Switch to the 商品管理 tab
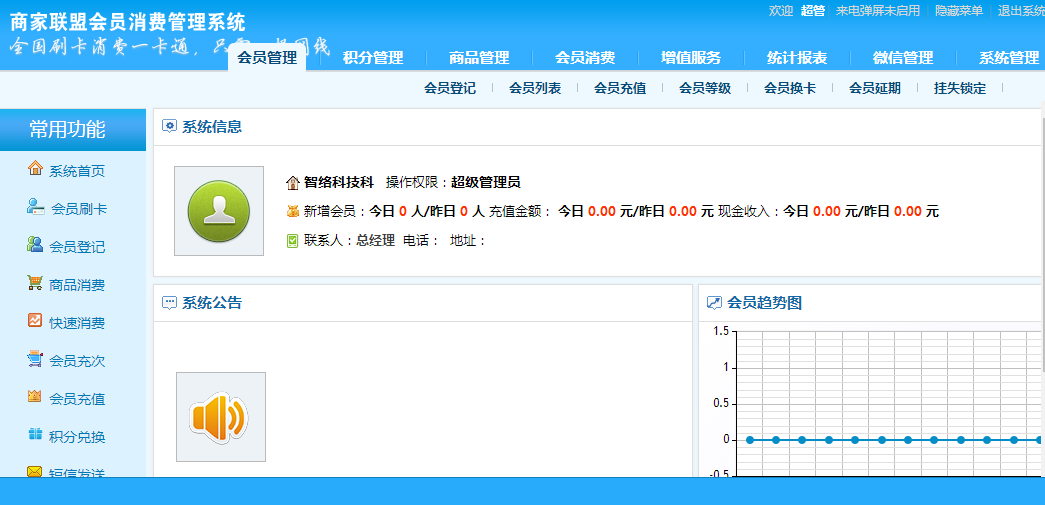This screenshot has width=1045, height=505. [479, 58]
